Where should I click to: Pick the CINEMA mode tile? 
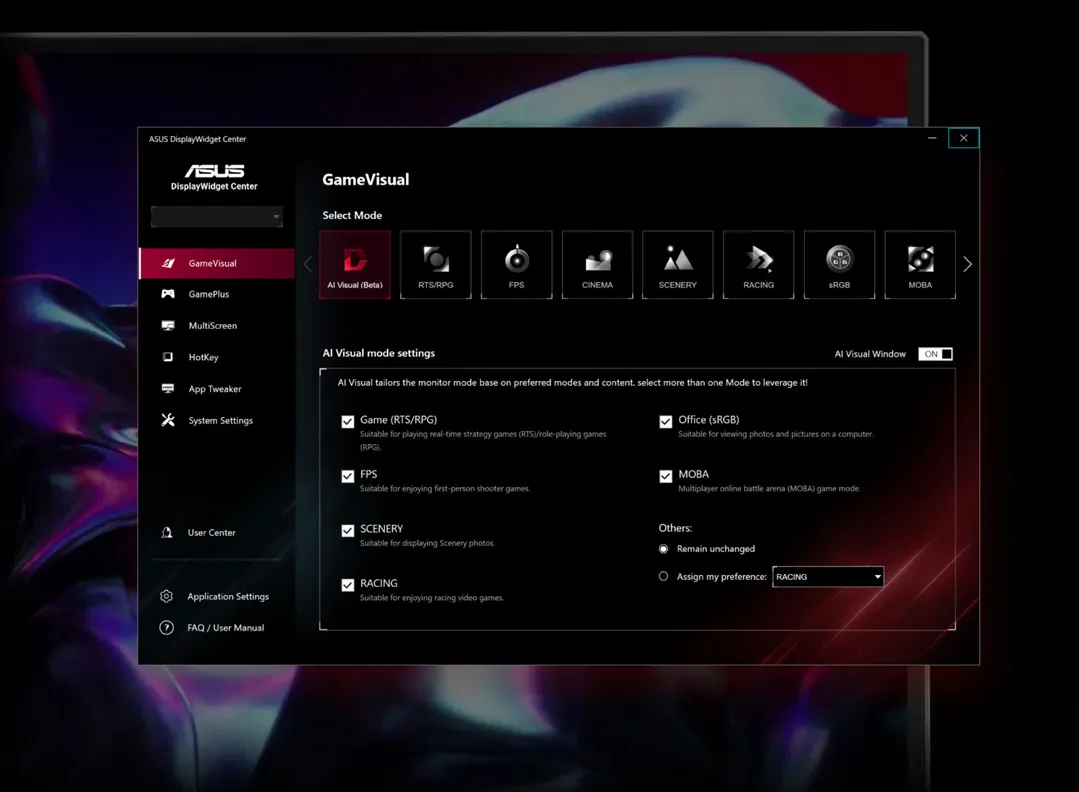(597, 265)
